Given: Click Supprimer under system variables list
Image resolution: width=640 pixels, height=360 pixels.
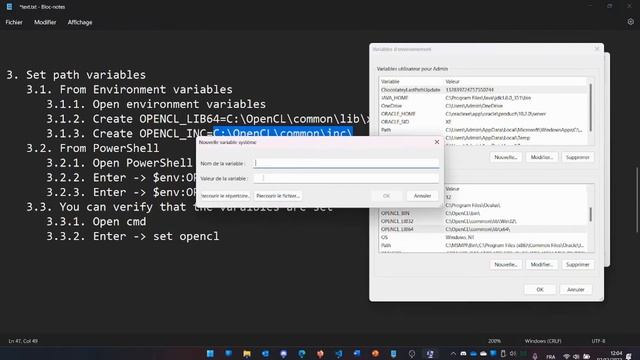Looking at the screenshot, I should coord(578,264).
